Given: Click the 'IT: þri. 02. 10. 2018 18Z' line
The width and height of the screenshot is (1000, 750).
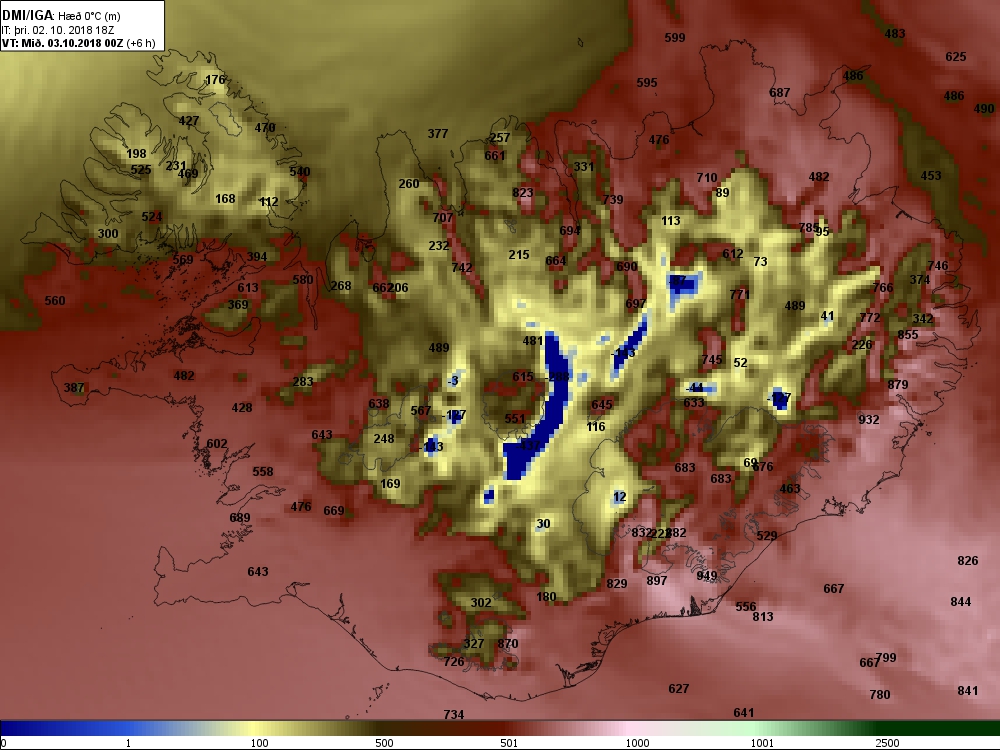Looking at the screenshot, I should click(58, 30).
